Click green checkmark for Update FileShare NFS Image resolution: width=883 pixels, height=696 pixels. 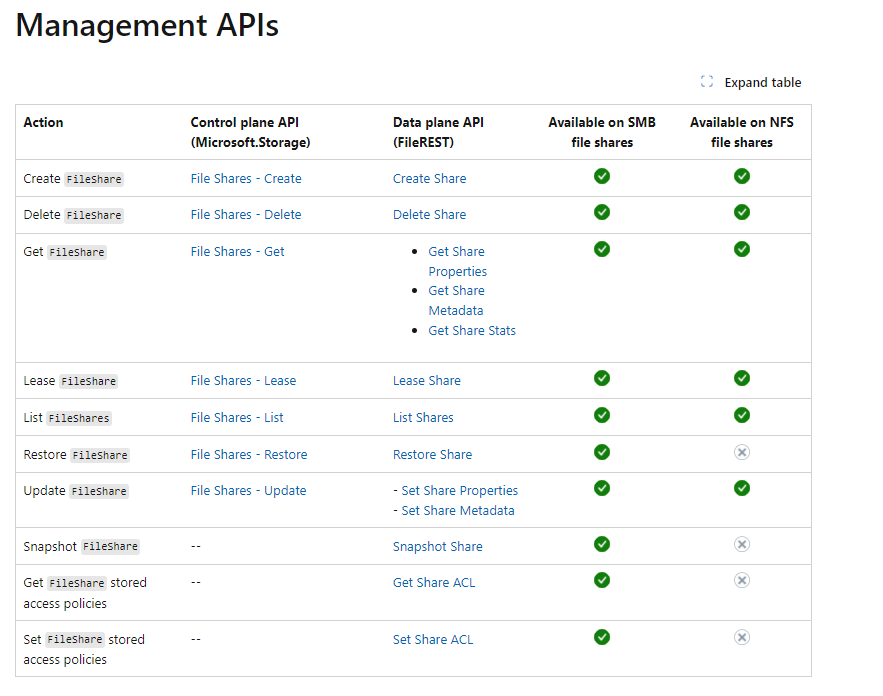pyautogui.click(x=742, y=488)
